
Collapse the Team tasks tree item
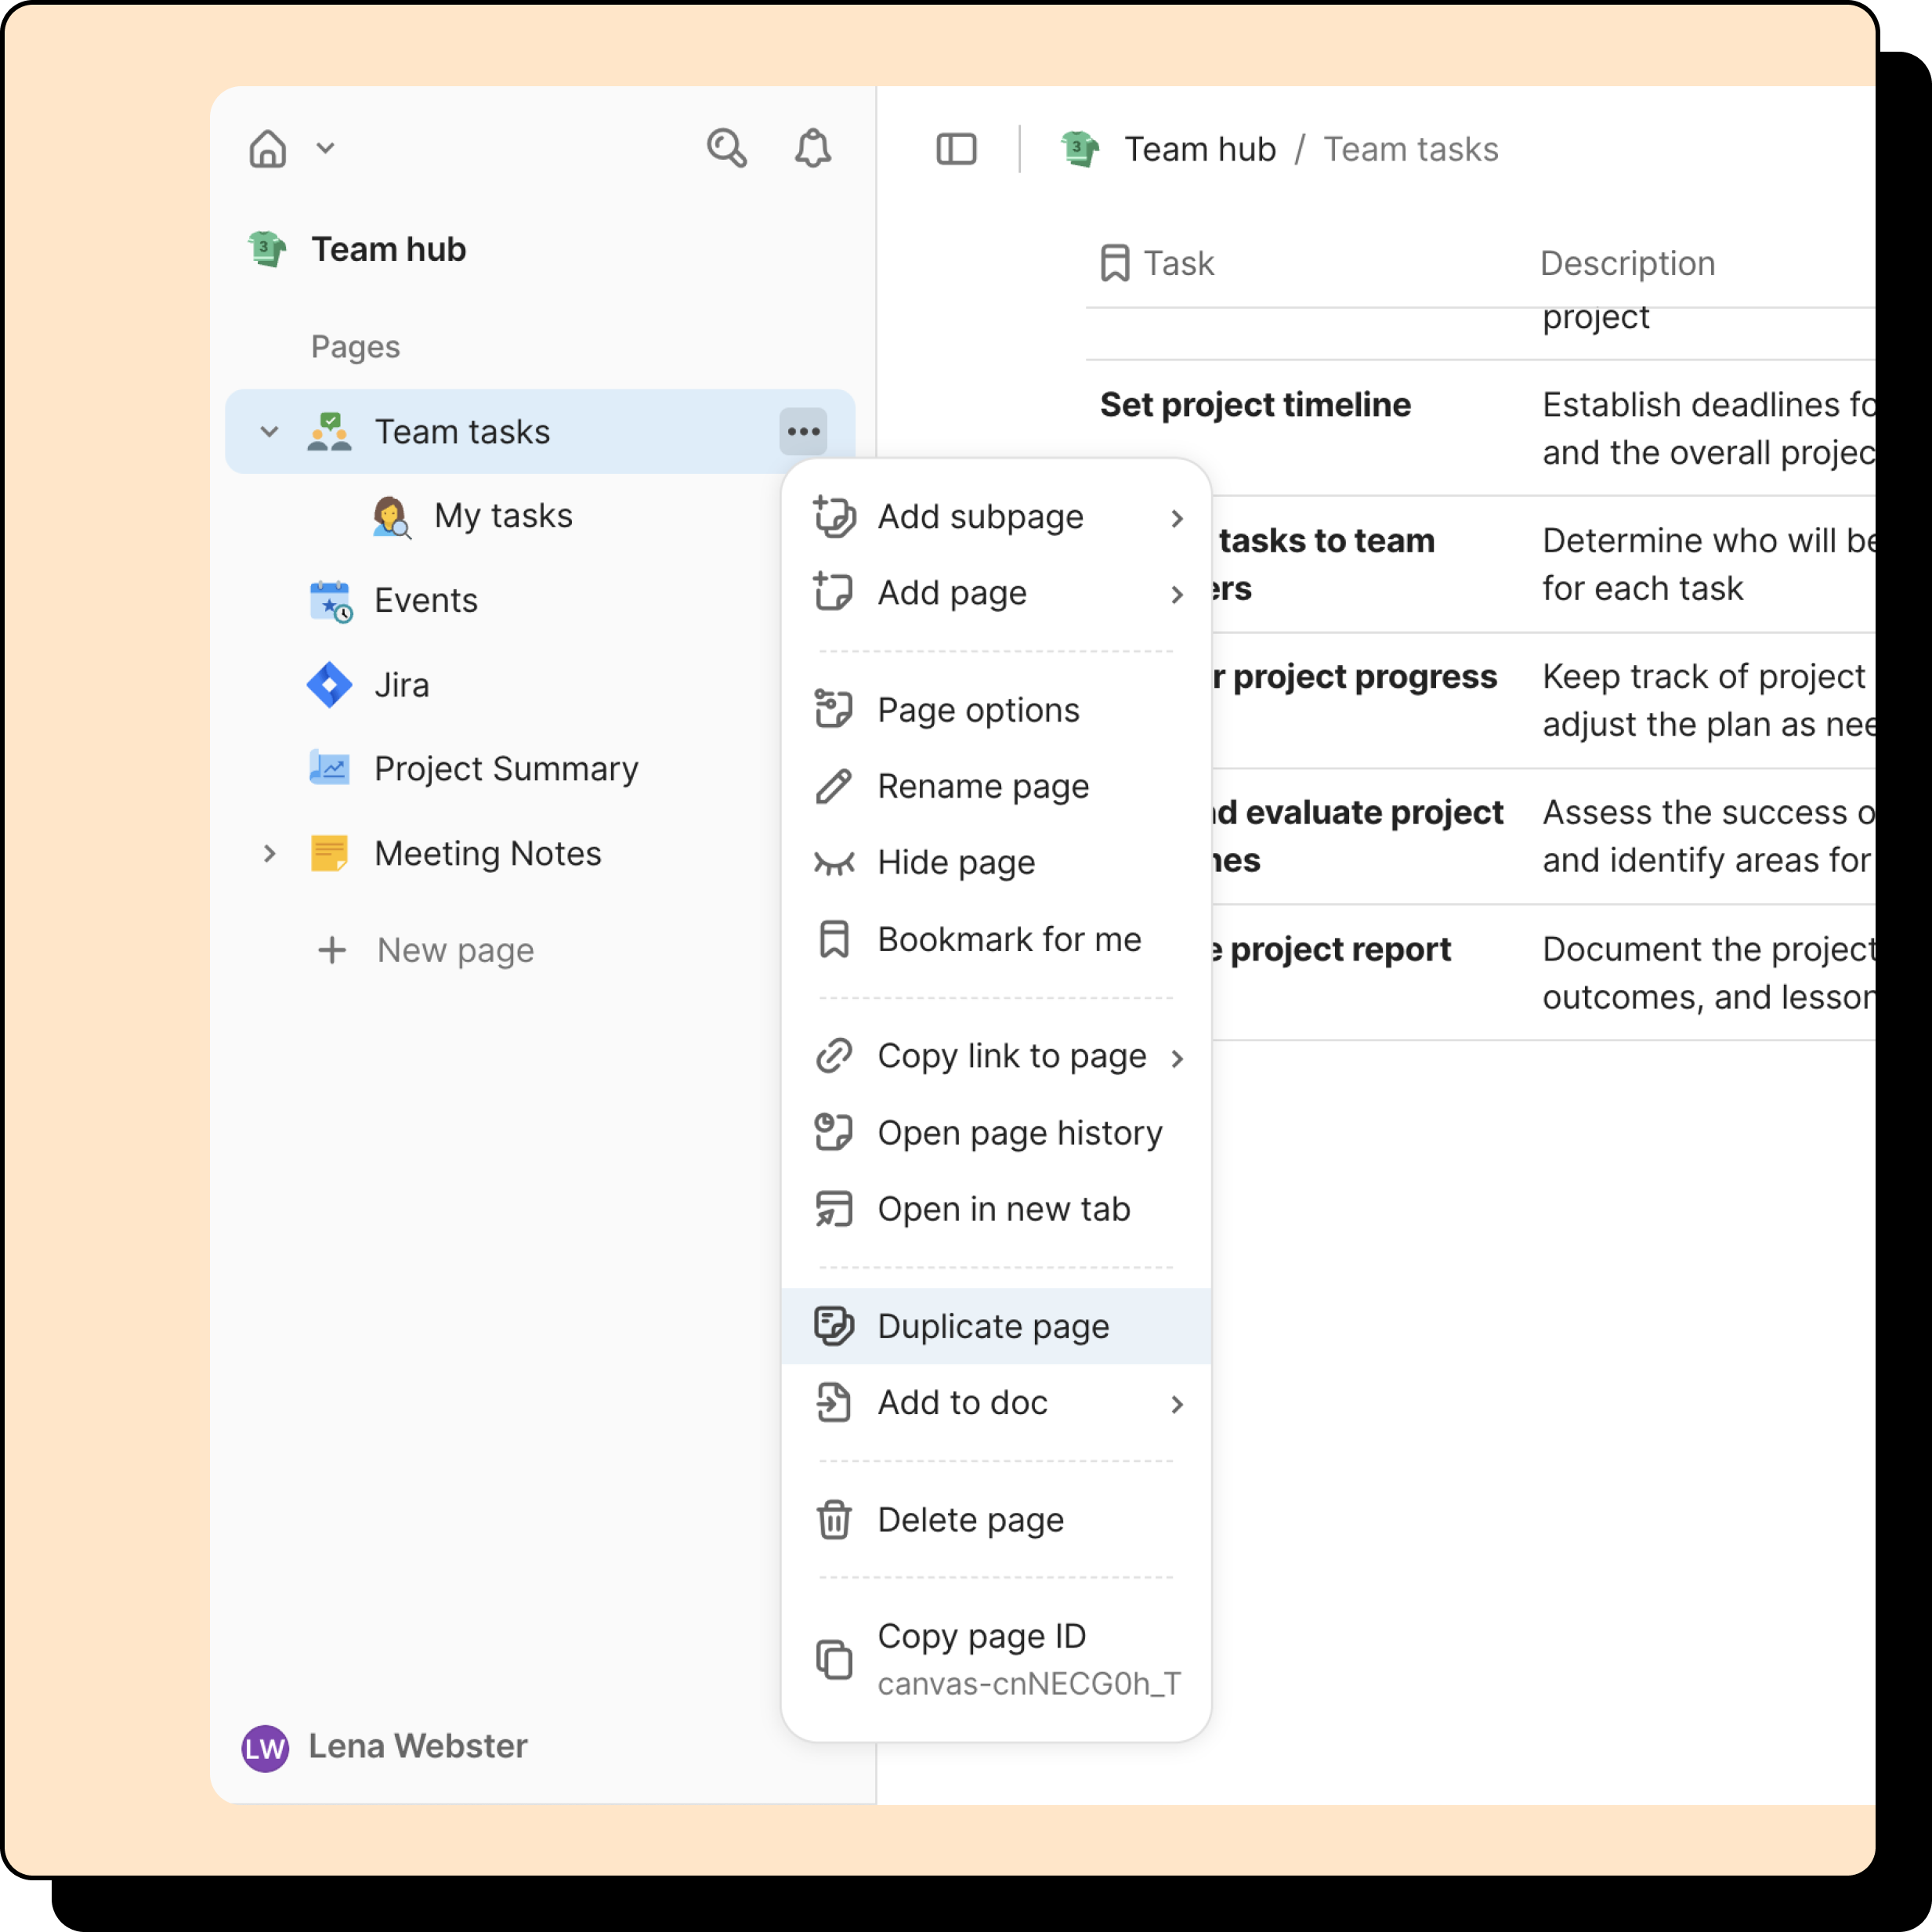point(269,432)
